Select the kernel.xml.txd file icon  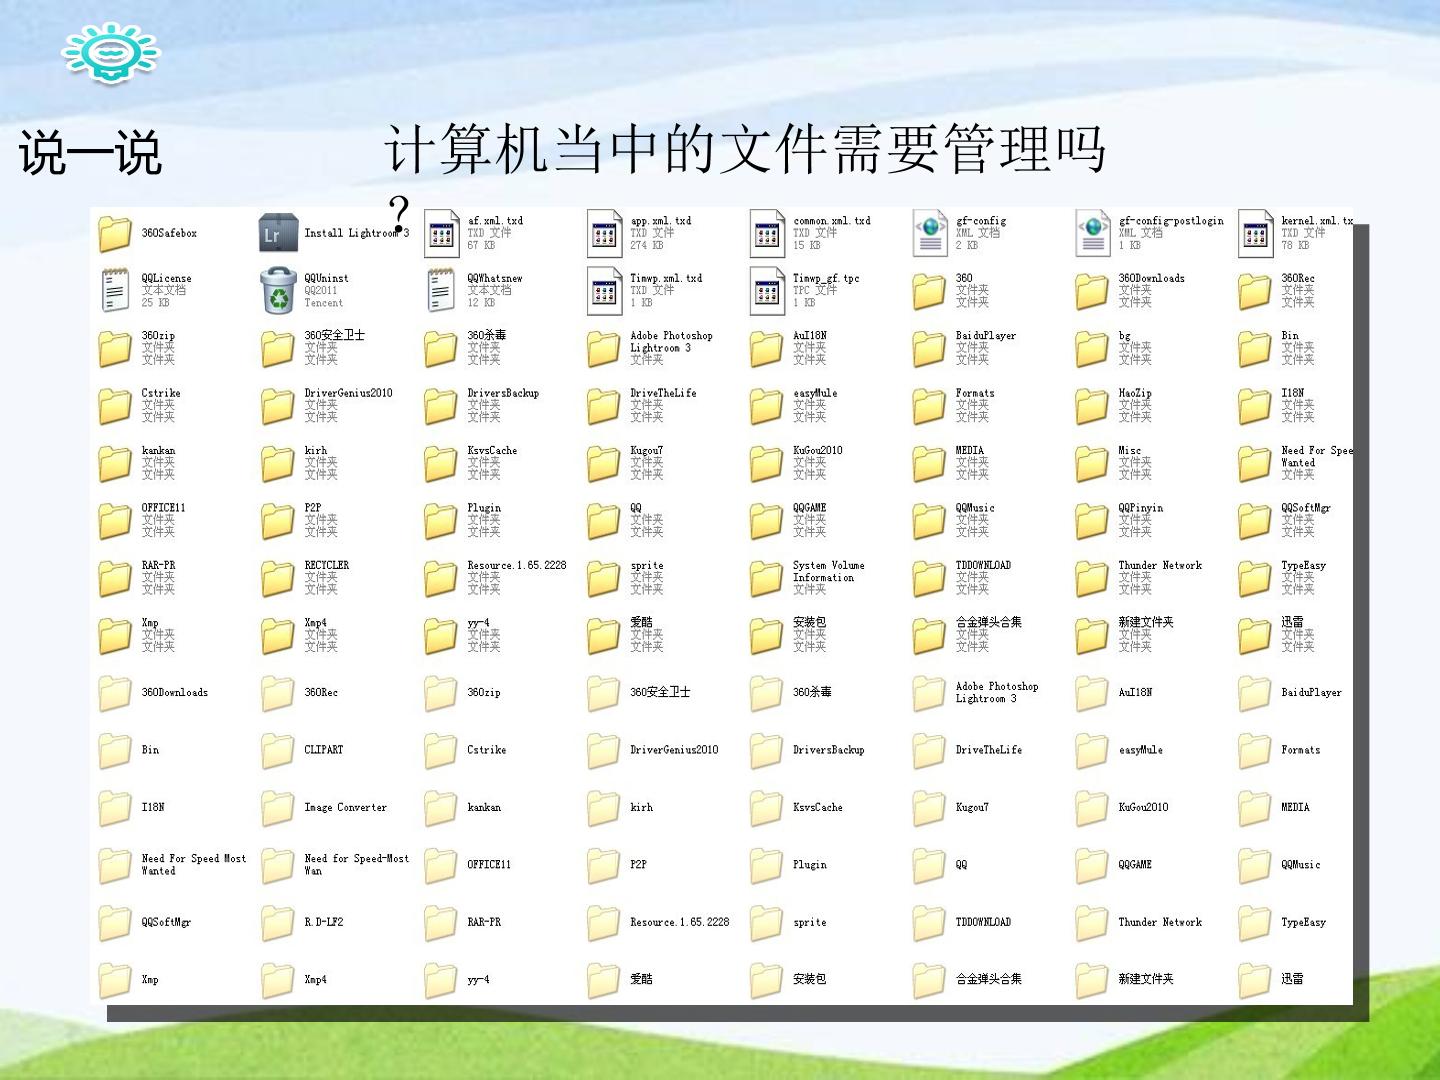[x=1256, y=233]
